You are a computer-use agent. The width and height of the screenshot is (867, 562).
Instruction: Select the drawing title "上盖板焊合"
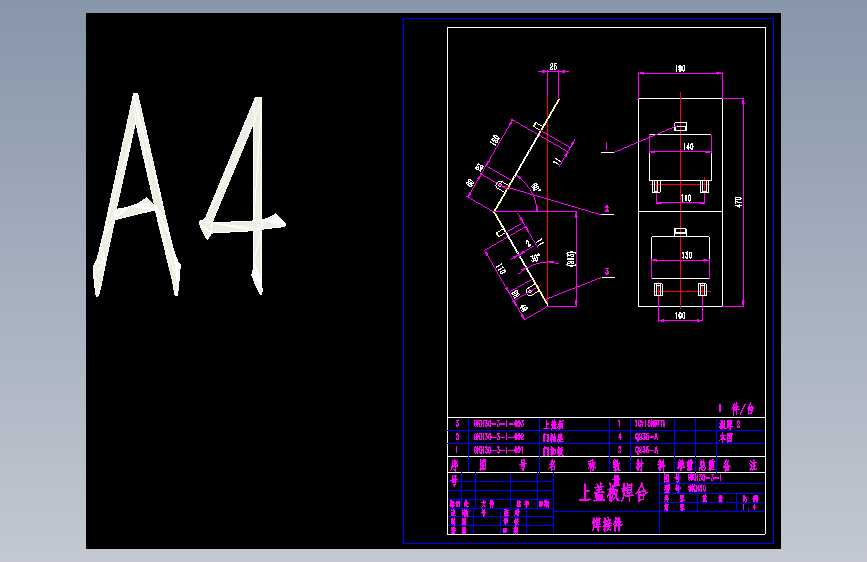tap(613, 492)
